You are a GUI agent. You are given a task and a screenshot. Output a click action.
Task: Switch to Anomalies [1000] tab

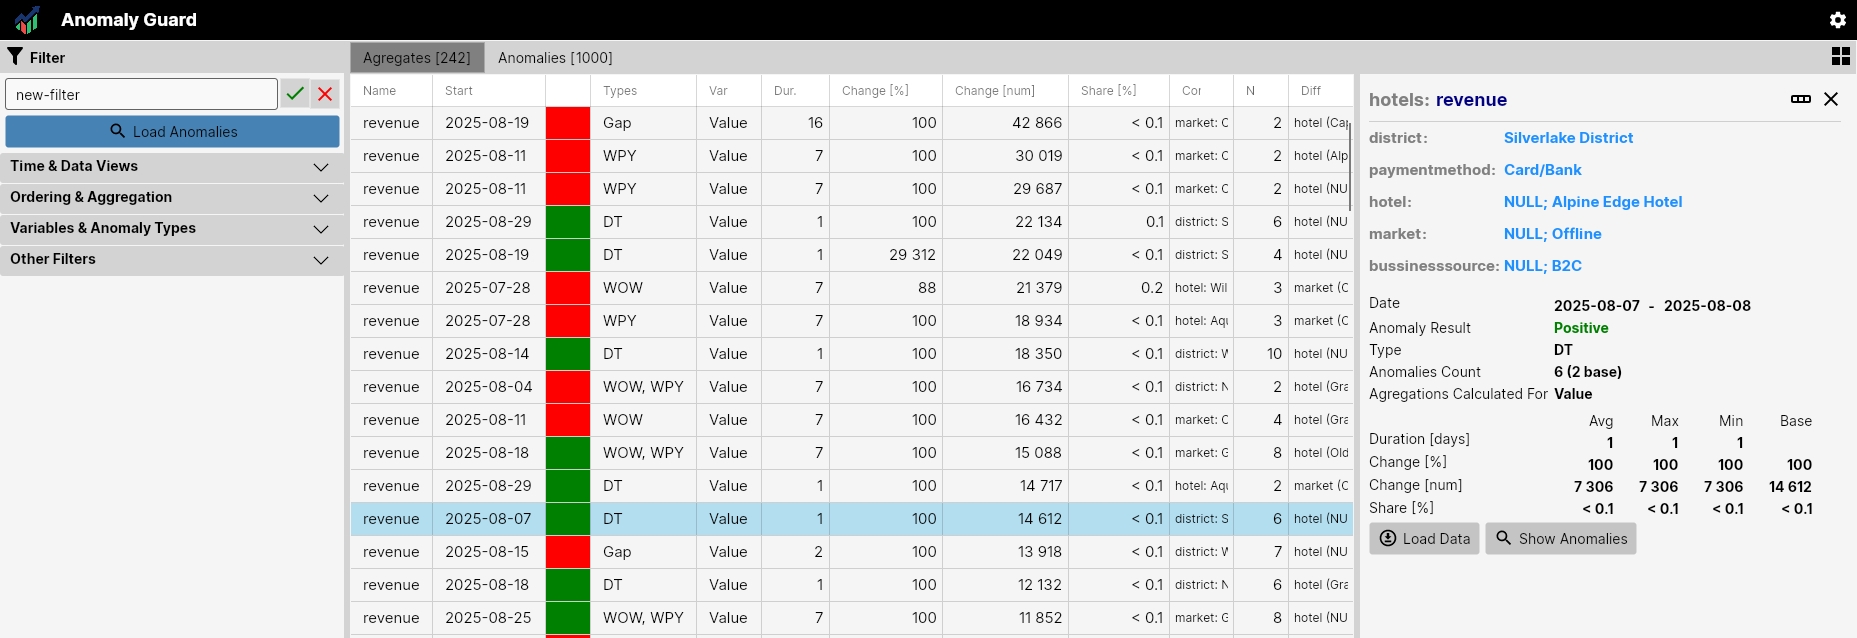click(x=555, y=57)
